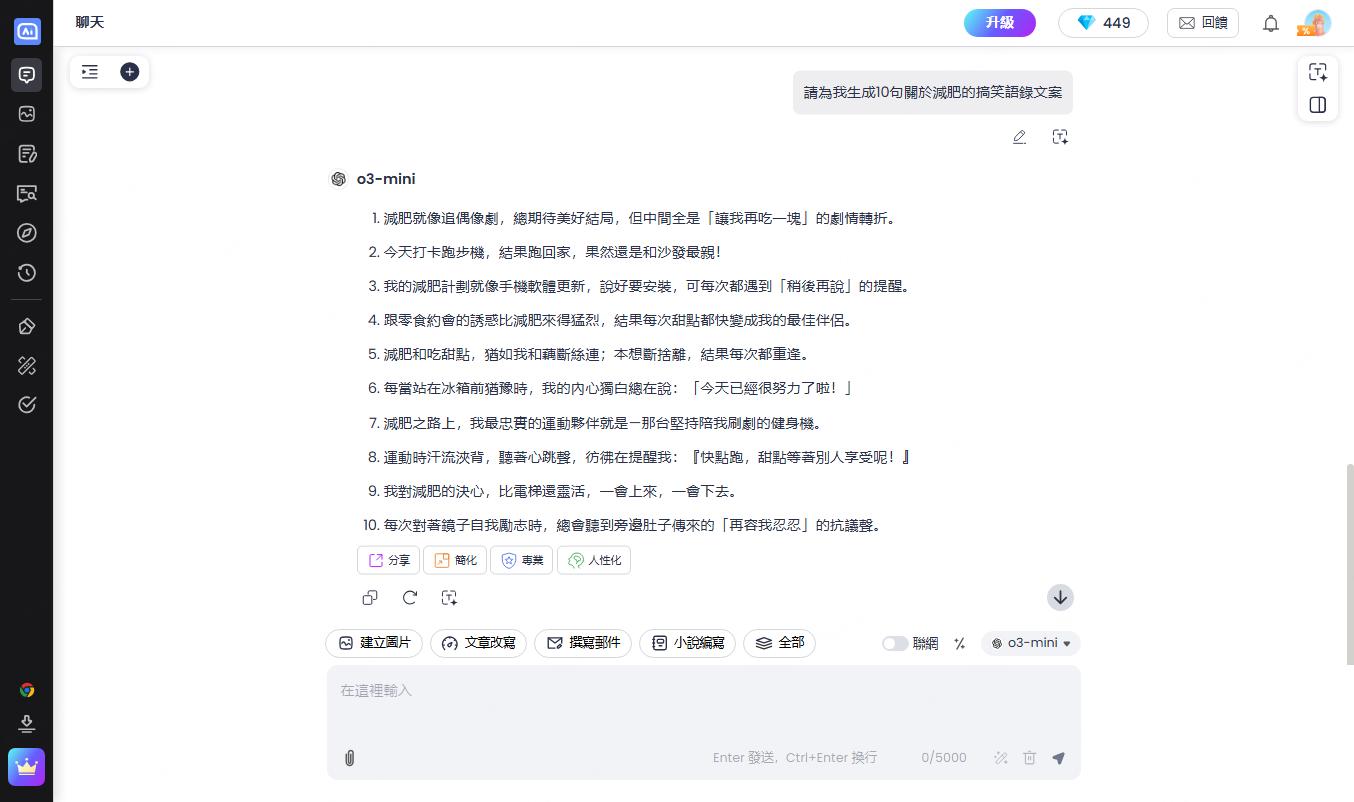Click response line 6 about 冰箱前猶豫

tap(618, 388)
